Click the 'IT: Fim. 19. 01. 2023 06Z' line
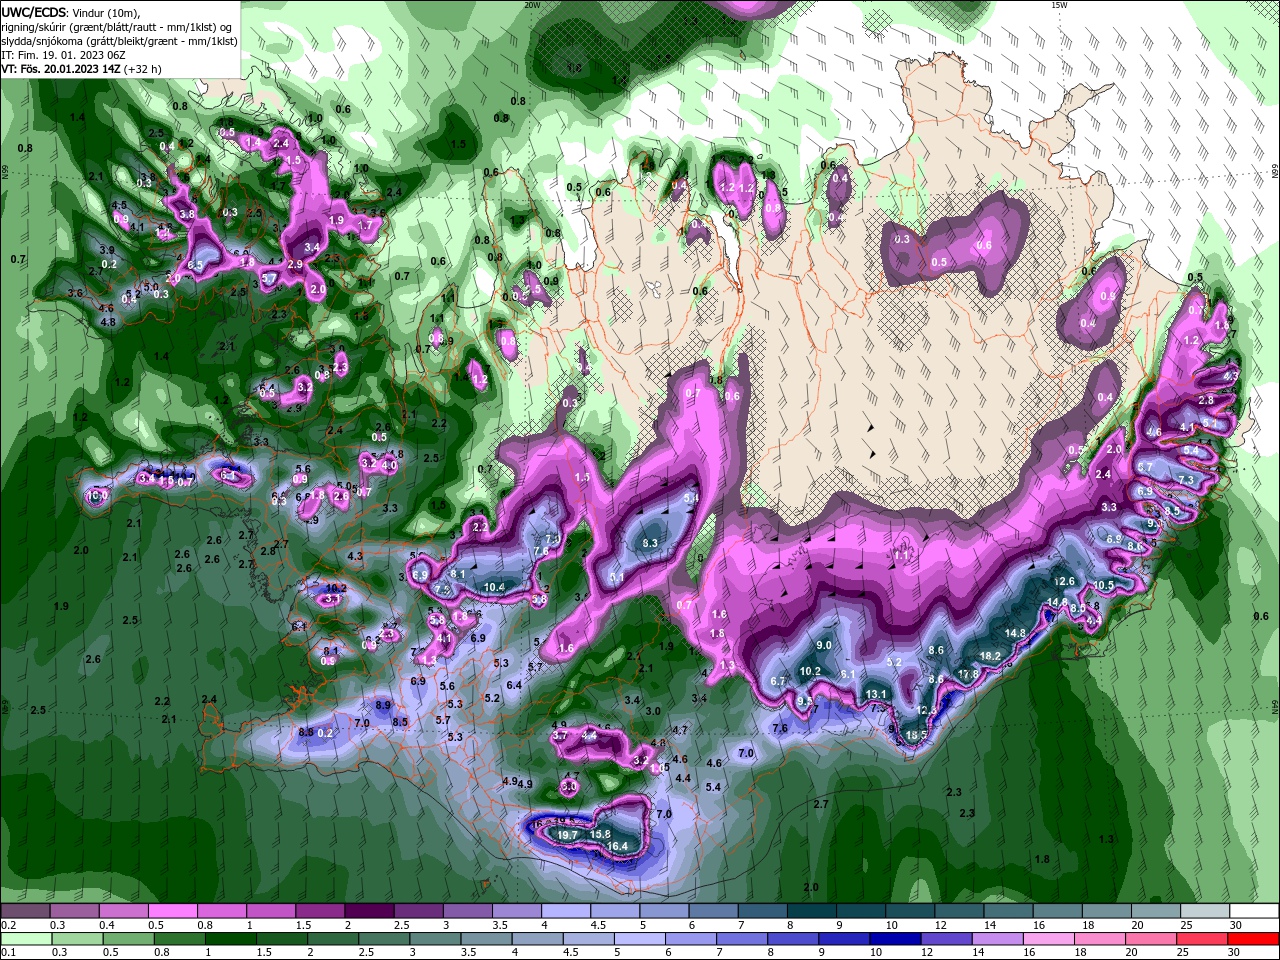Image resolution: width=1280 pixels, height=960 pixels. [x=65, y=55]
